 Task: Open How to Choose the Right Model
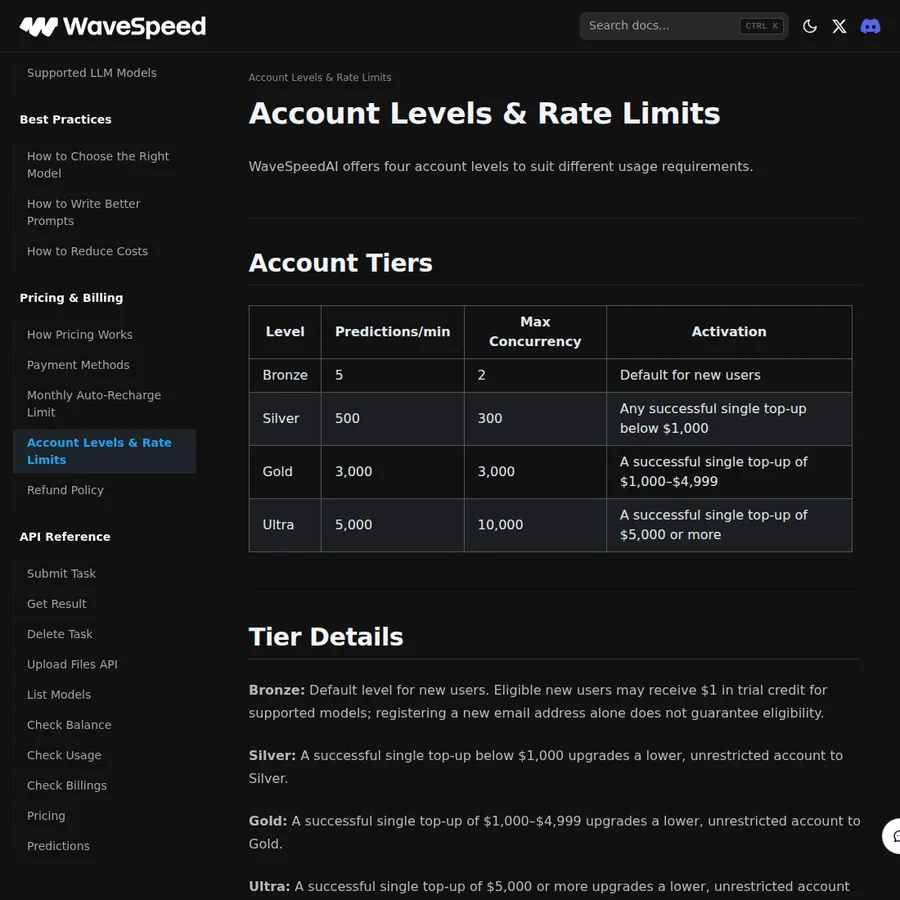coord(98,165)
